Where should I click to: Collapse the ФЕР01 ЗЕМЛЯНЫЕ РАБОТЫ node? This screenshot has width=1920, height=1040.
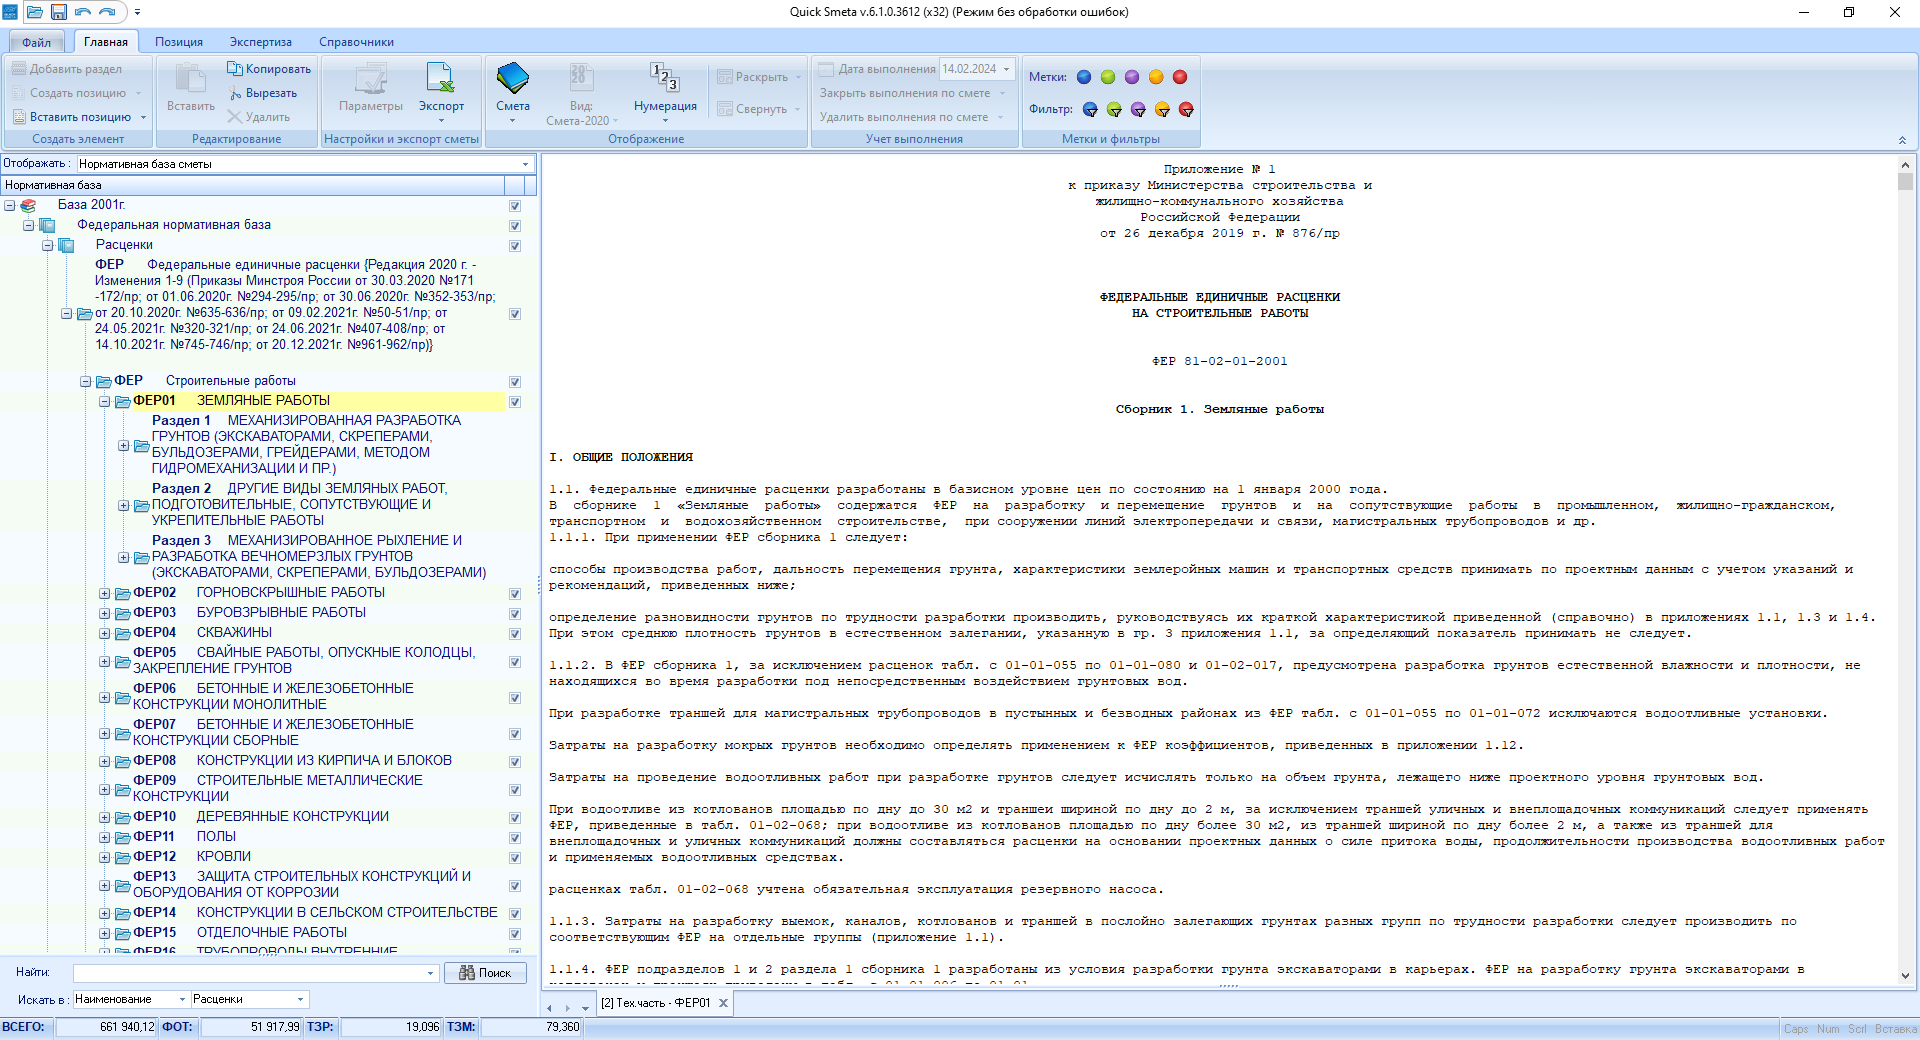[x=104, y=401]
